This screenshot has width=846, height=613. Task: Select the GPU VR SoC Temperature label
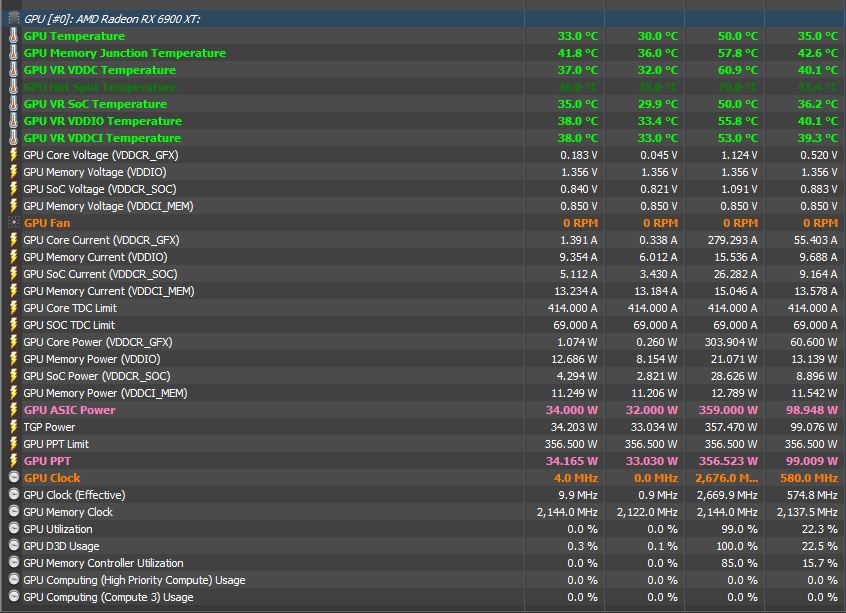(x=95, y=104)
